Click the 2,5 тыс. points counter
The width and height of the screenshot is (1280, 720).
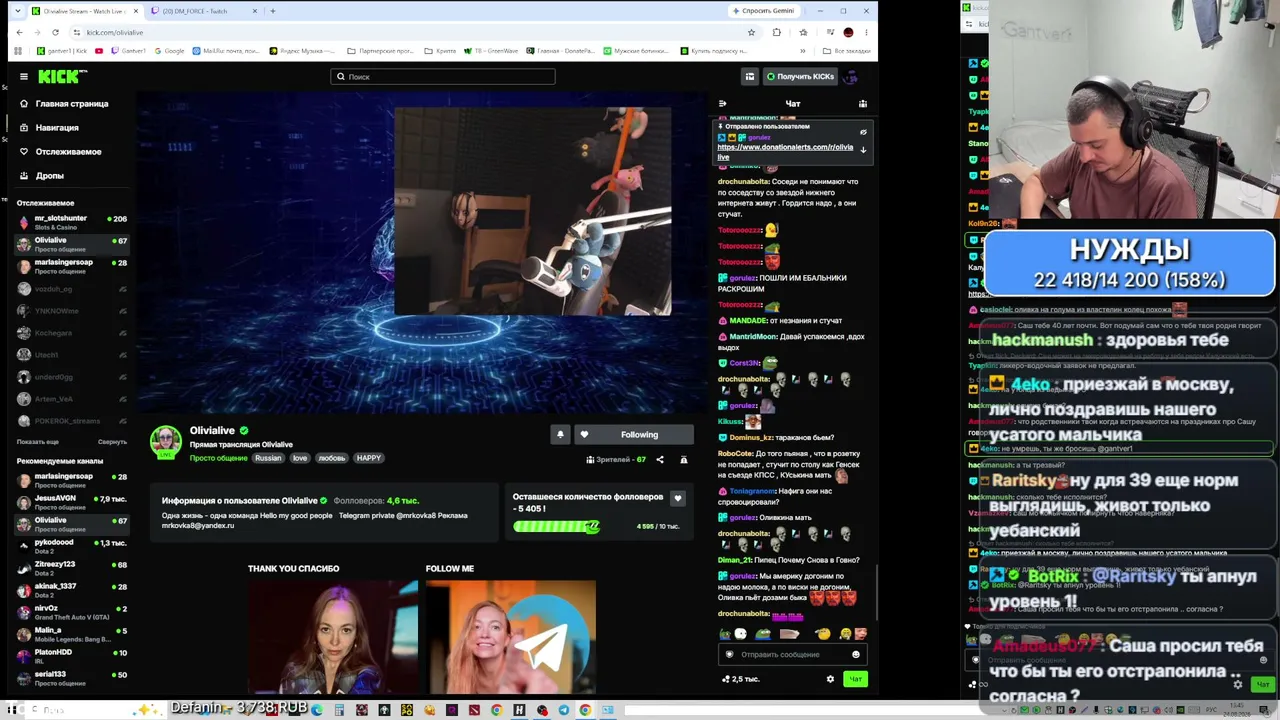[x=741, y=680]
